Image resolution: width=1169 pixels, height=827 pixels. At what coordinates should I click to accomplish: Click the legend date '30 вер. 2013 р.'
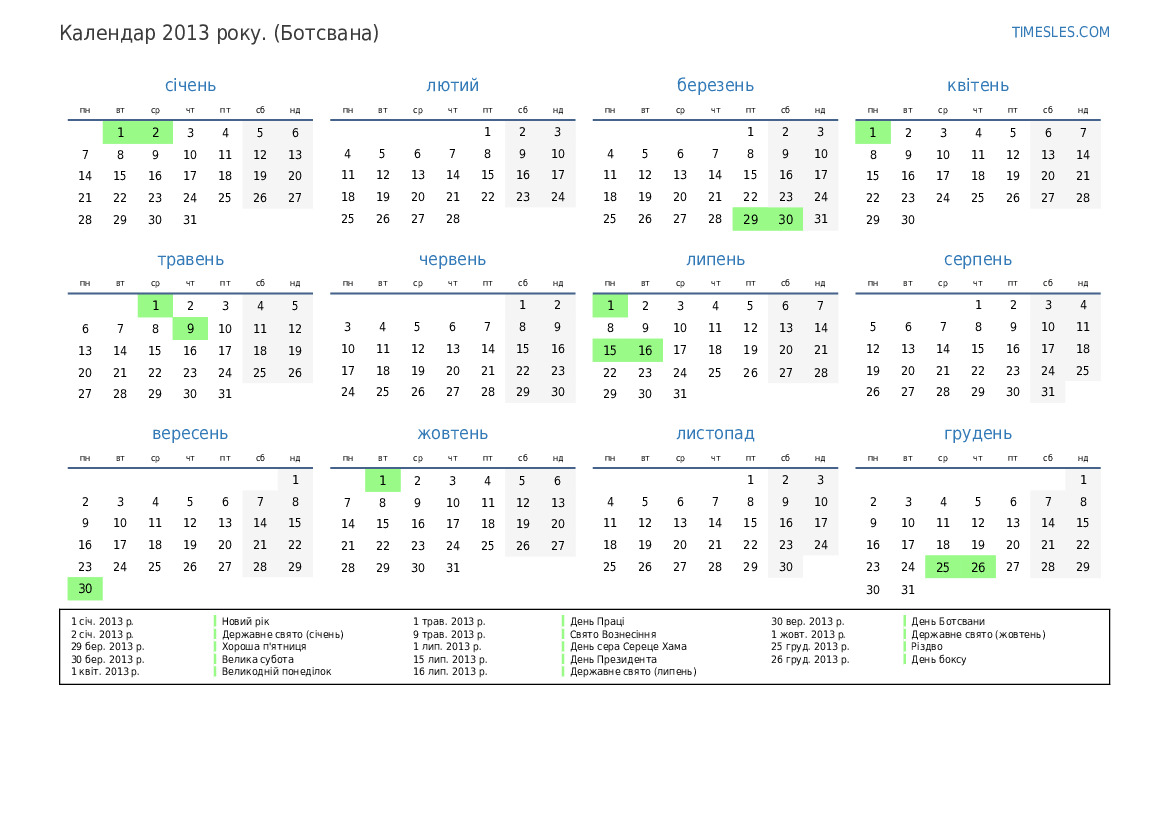[807, 621]
